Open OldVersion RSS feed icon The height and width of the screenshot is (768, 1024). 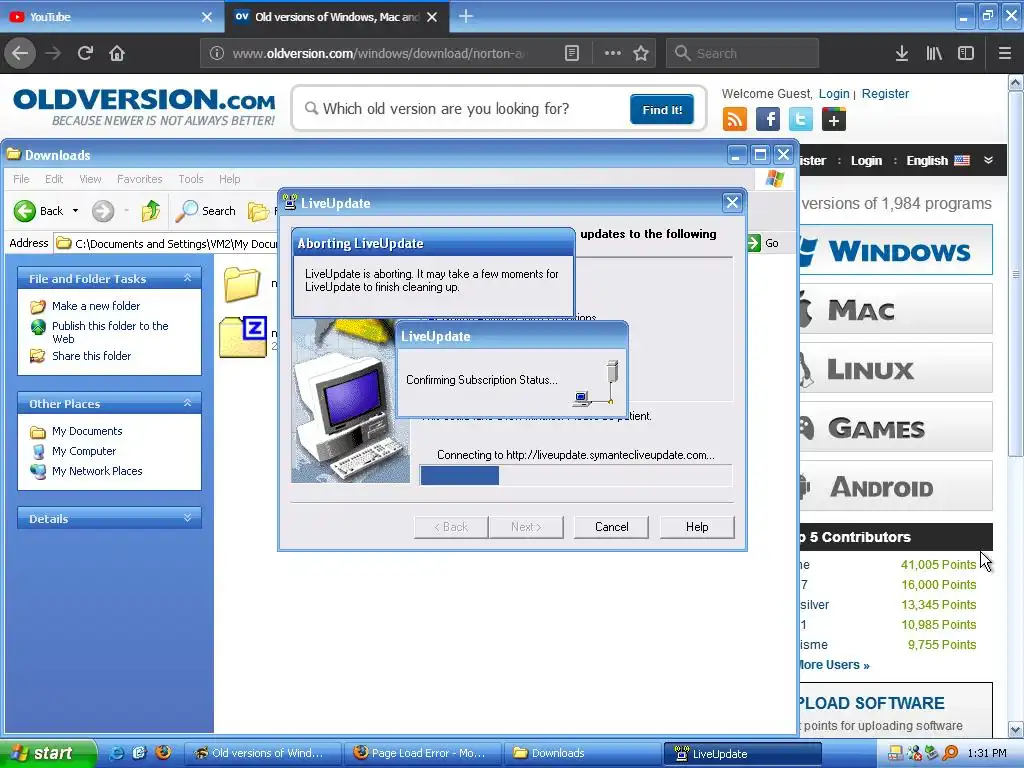point(735,120)
